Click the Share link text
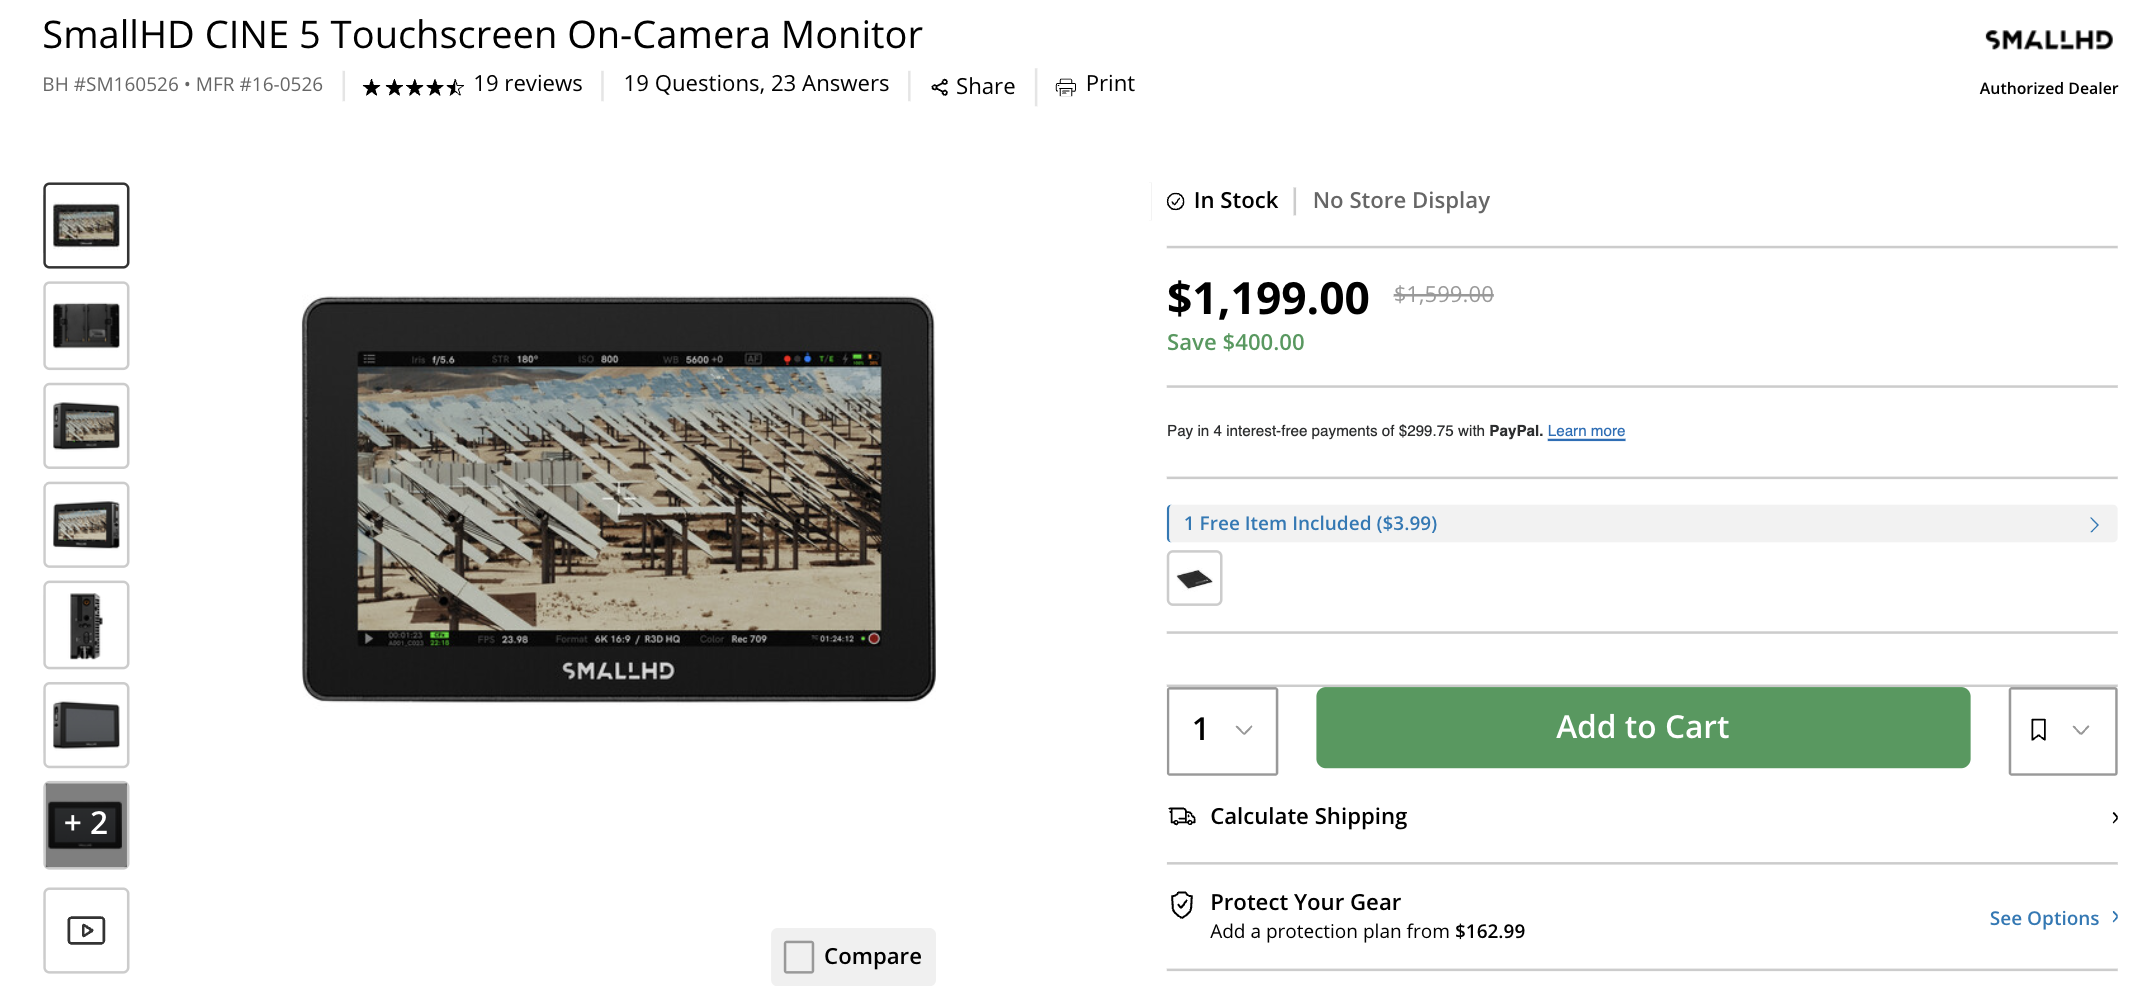The height and width of the screenshot is (986, 2156). tap(985, 87)
